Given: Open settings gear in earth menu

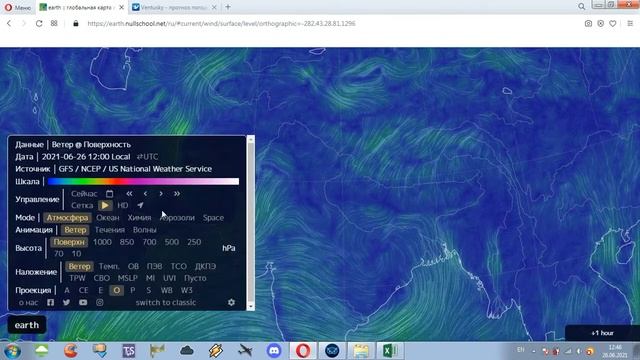Looking at the screenshot, I should [x=231, y=302].
